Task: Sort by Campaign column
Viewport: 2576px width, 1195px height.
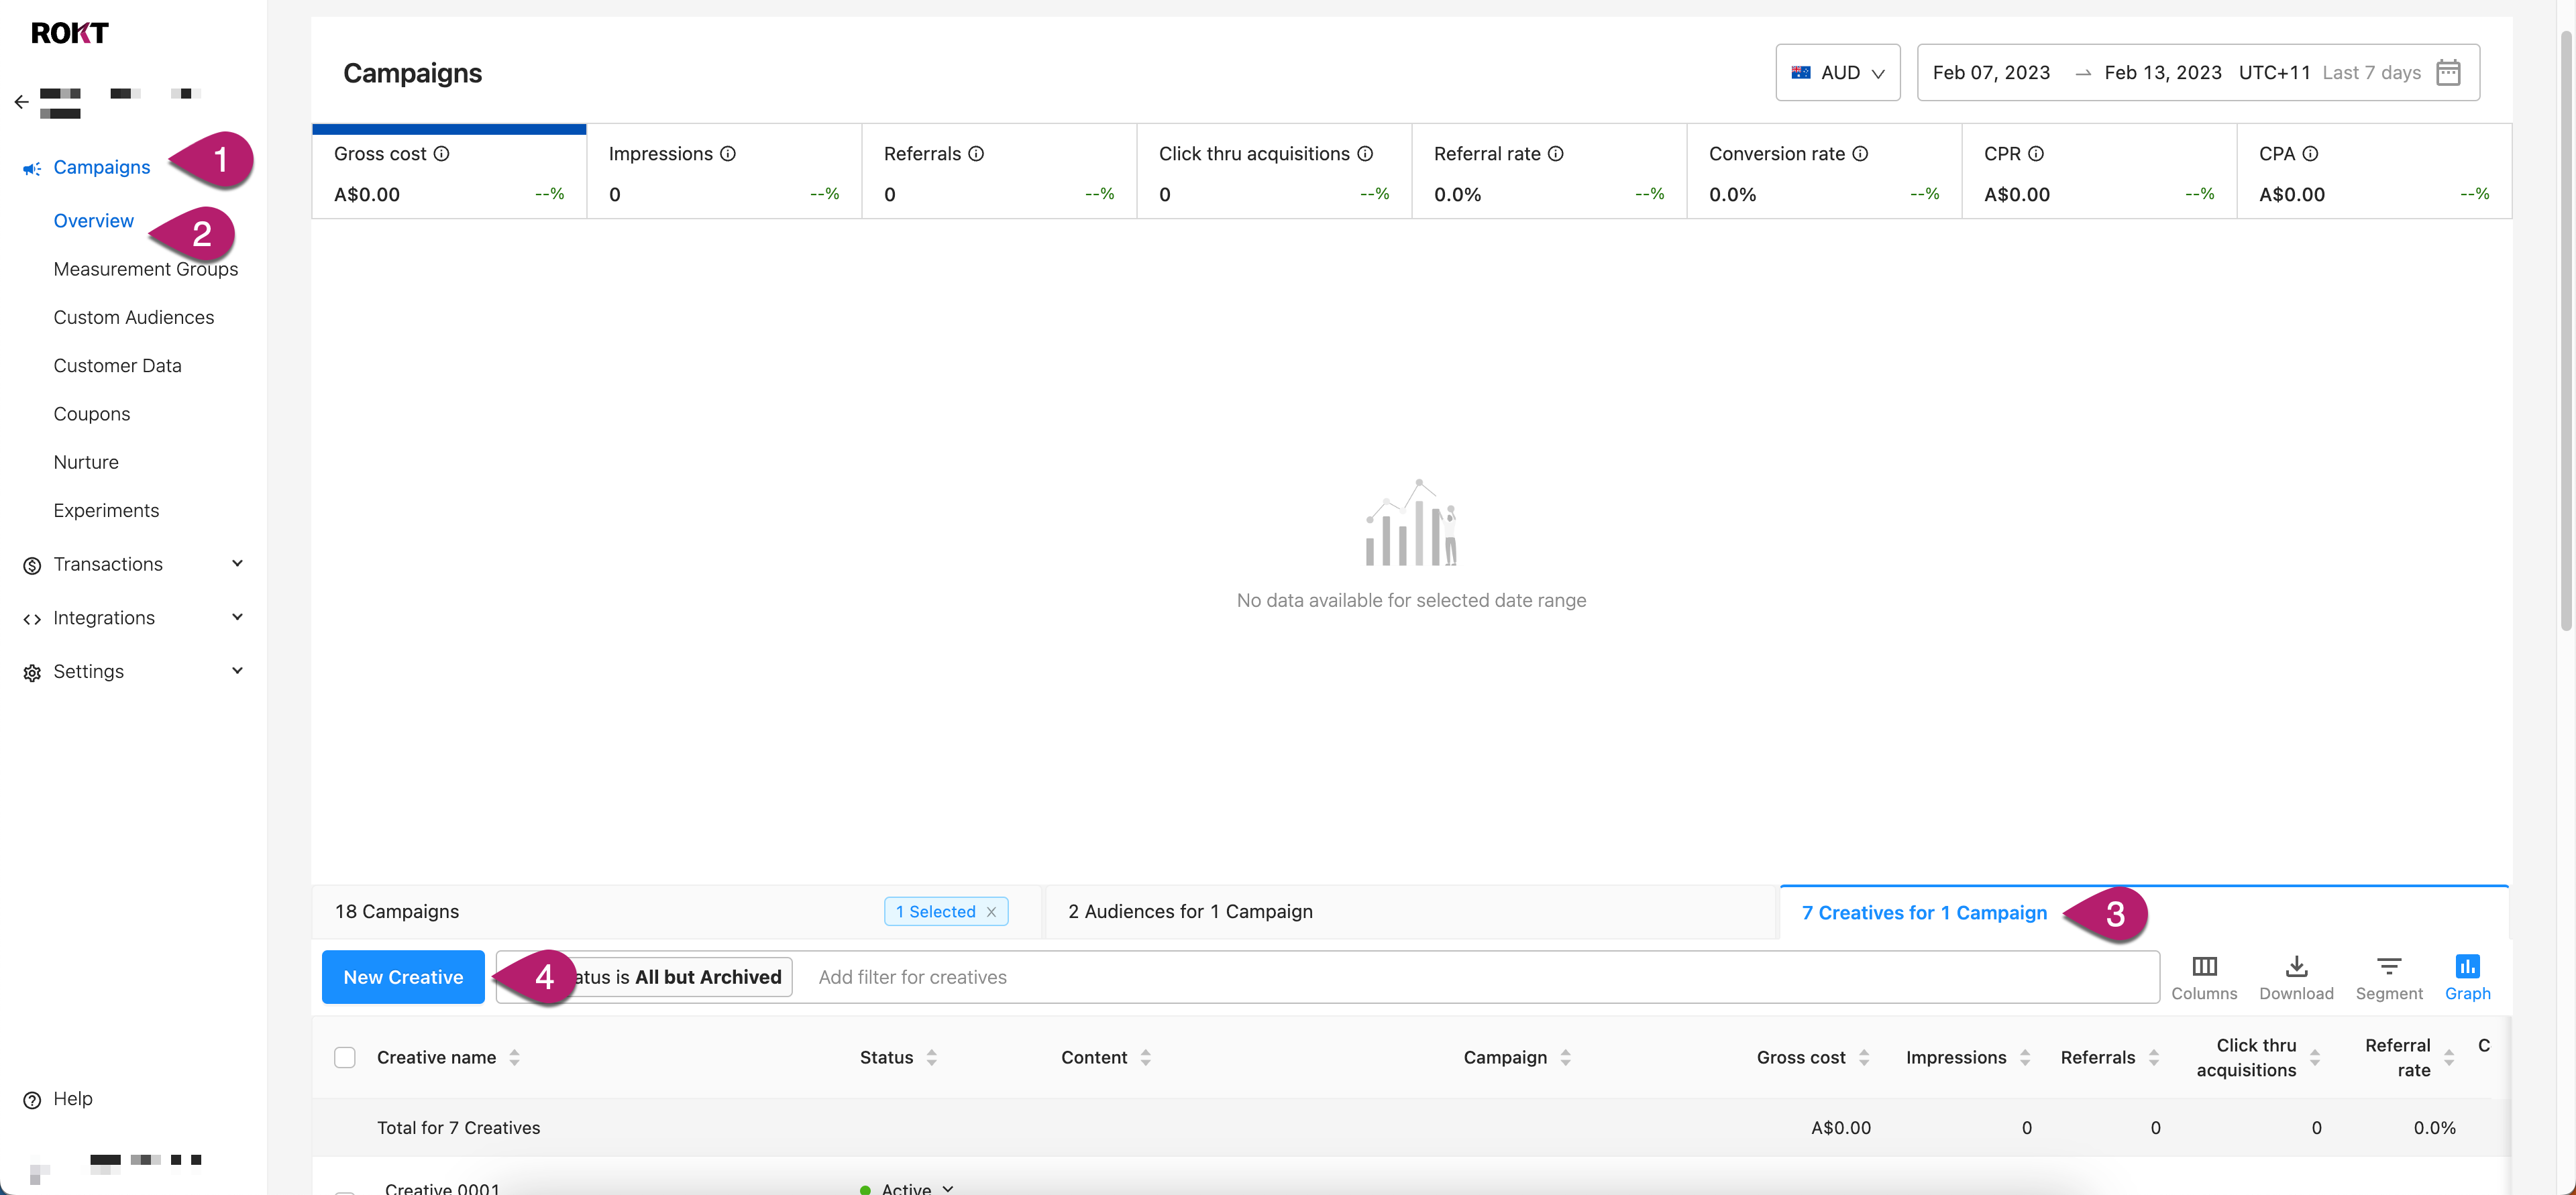Action: tap(1565, 1057)
